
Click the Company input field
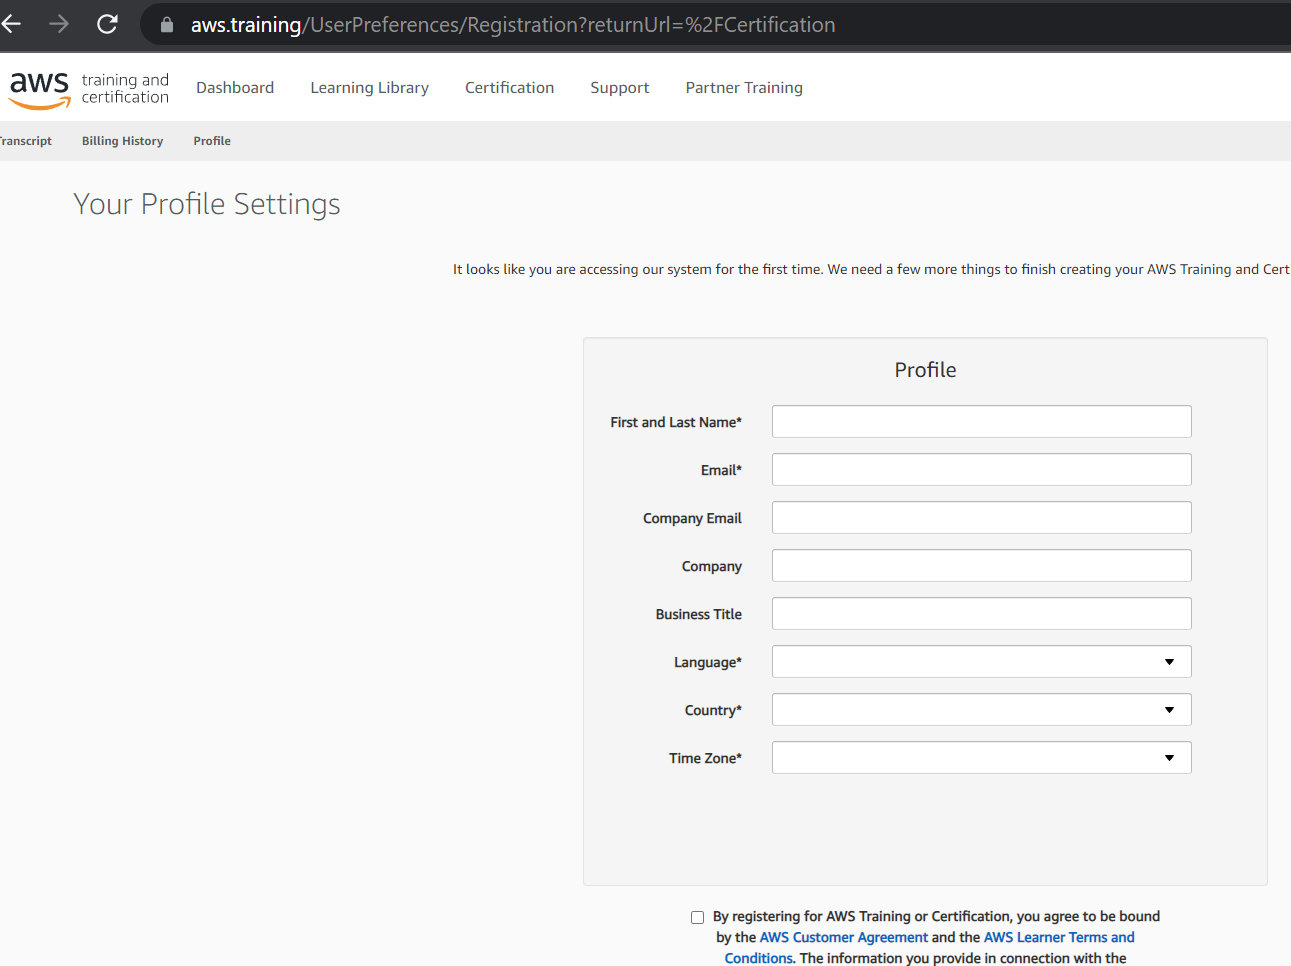click(x=982, y=566)
